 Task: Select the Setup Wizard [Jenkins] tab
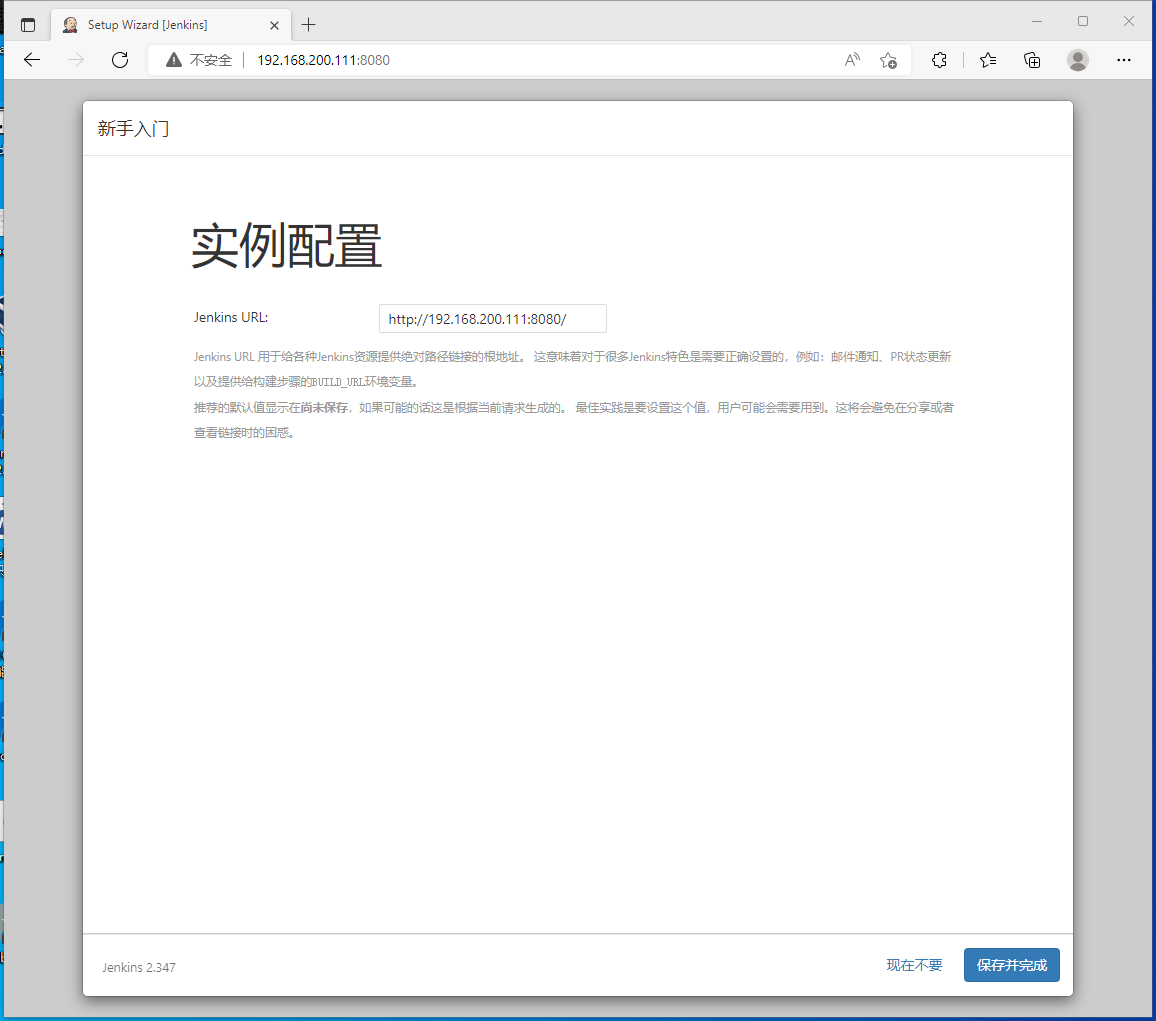click(172, 25)
